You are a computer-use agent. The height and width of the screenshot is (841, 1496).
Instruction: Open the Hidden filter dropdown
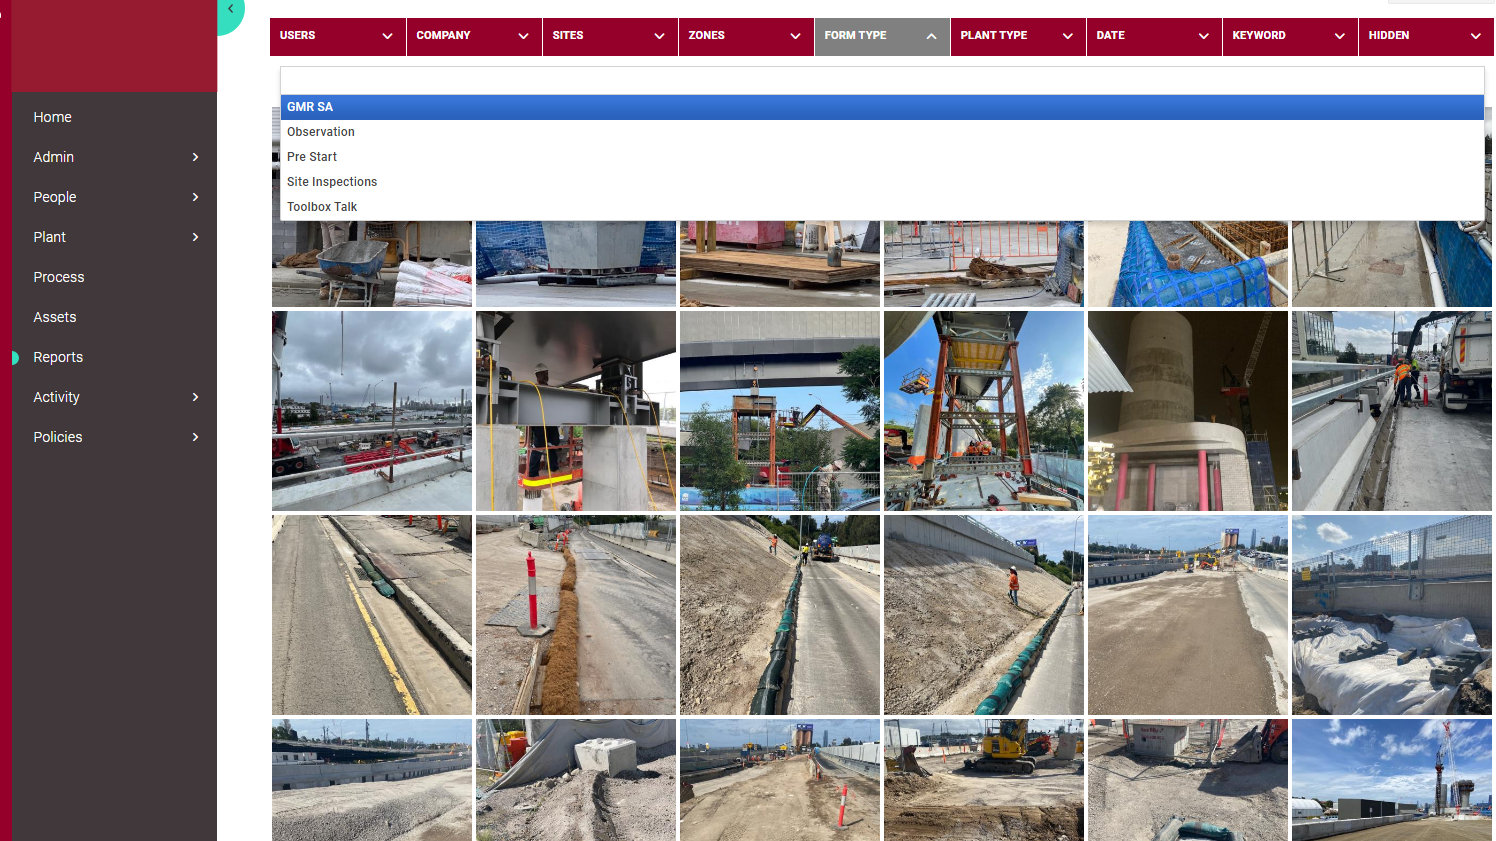point(1426,36)
